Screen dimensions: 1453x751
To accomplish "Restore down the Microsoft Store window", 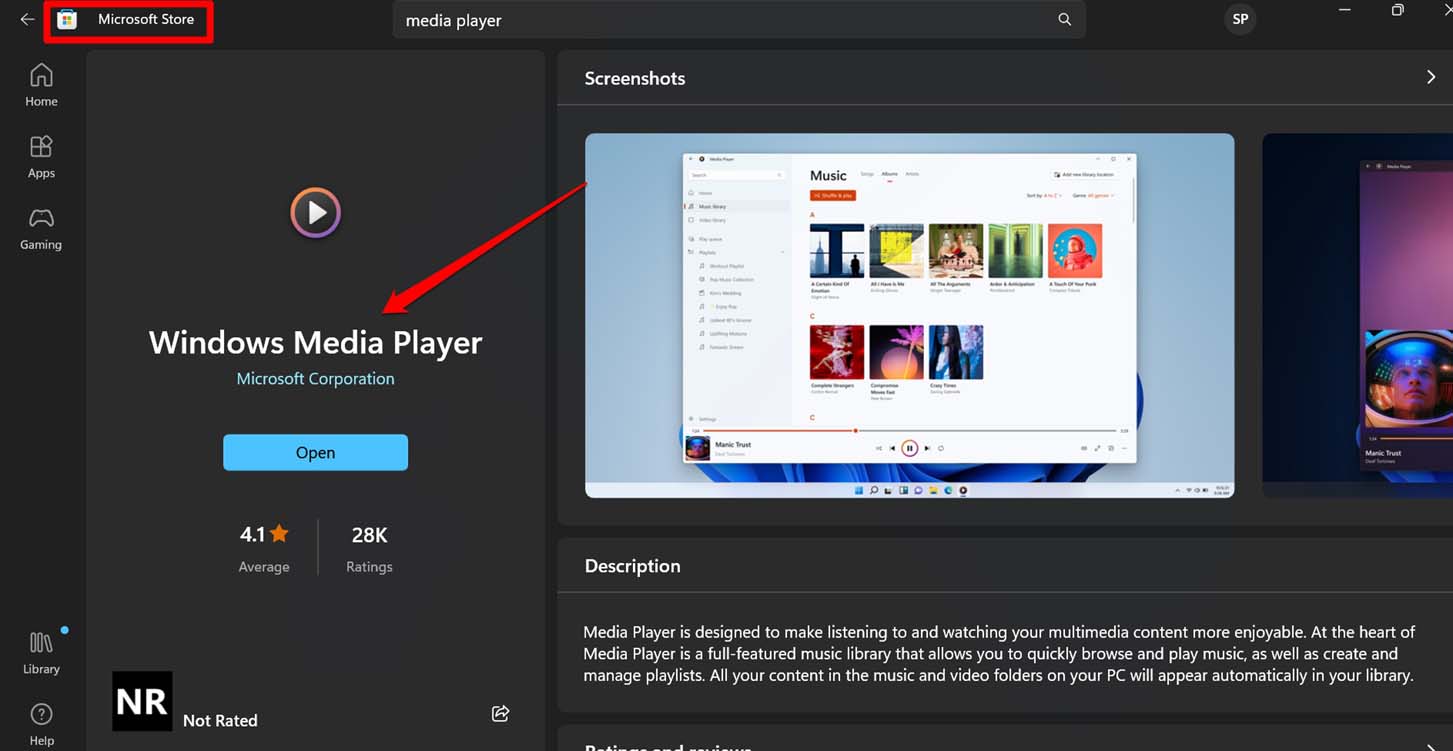I will (x=1397, y=10).
